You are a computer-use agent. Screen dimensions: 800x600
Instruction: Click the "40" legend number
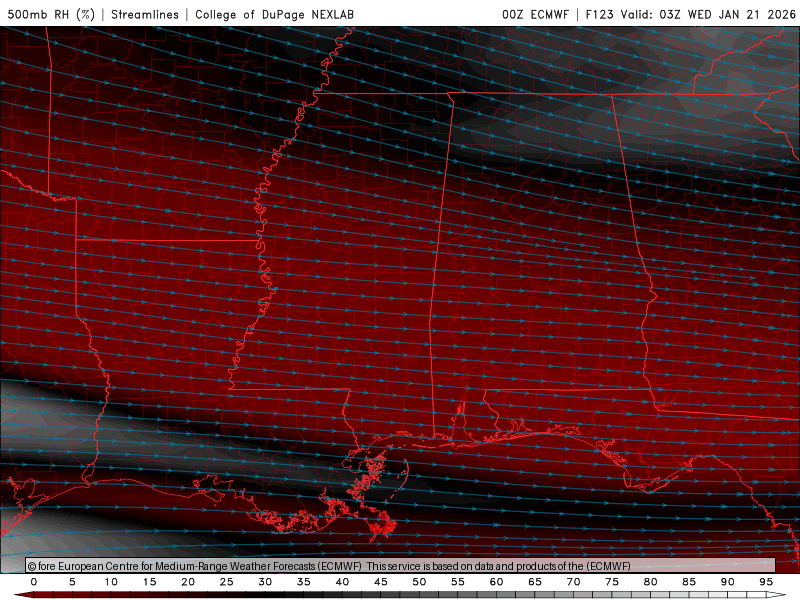click(x=342, y=582)
